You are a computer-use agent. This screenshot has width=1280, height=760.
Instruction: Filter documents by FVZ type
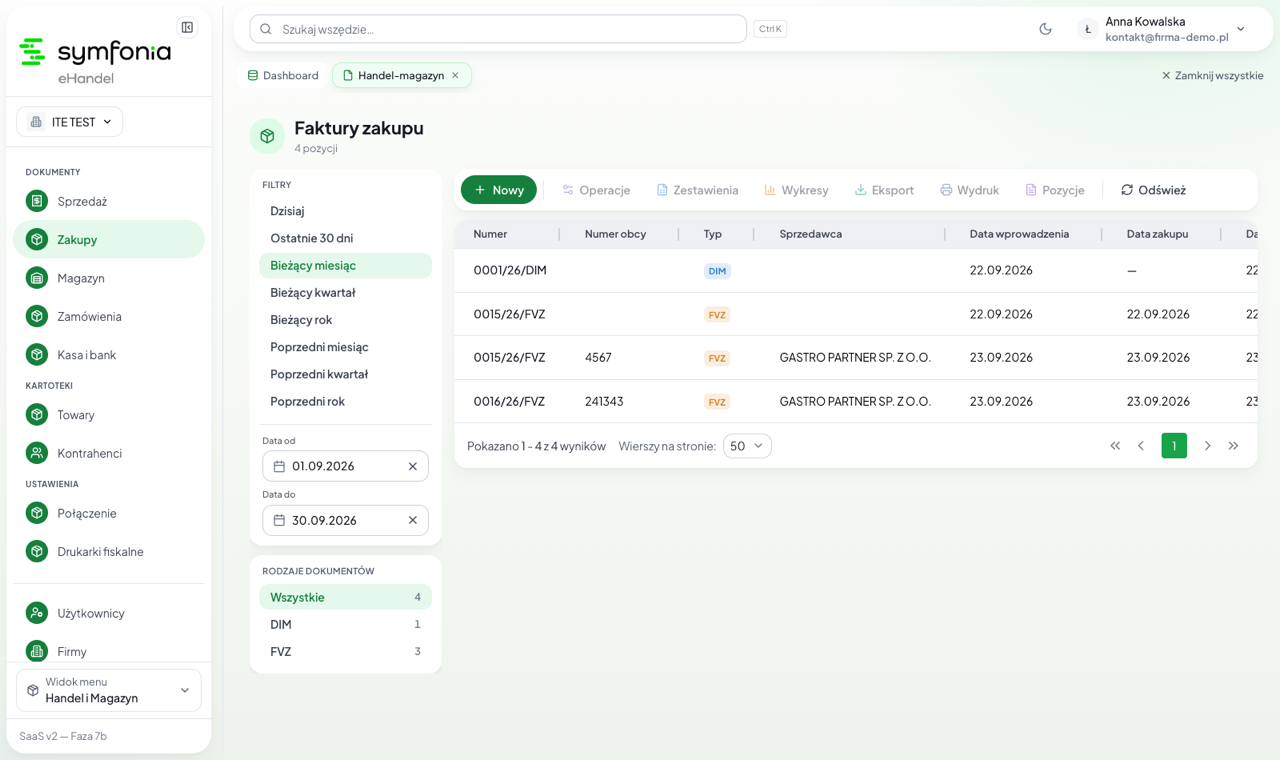(345, 651)
